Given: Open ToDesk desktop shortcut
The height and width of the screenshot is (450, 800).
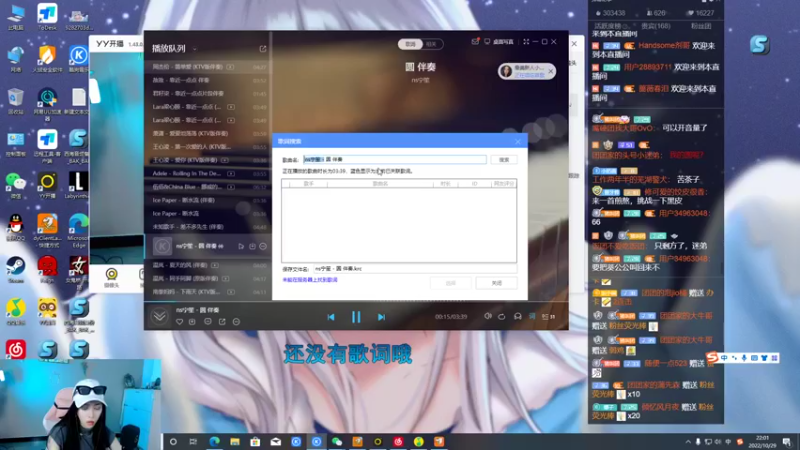Looking at the screenshot, I should [x=47, y=17].
